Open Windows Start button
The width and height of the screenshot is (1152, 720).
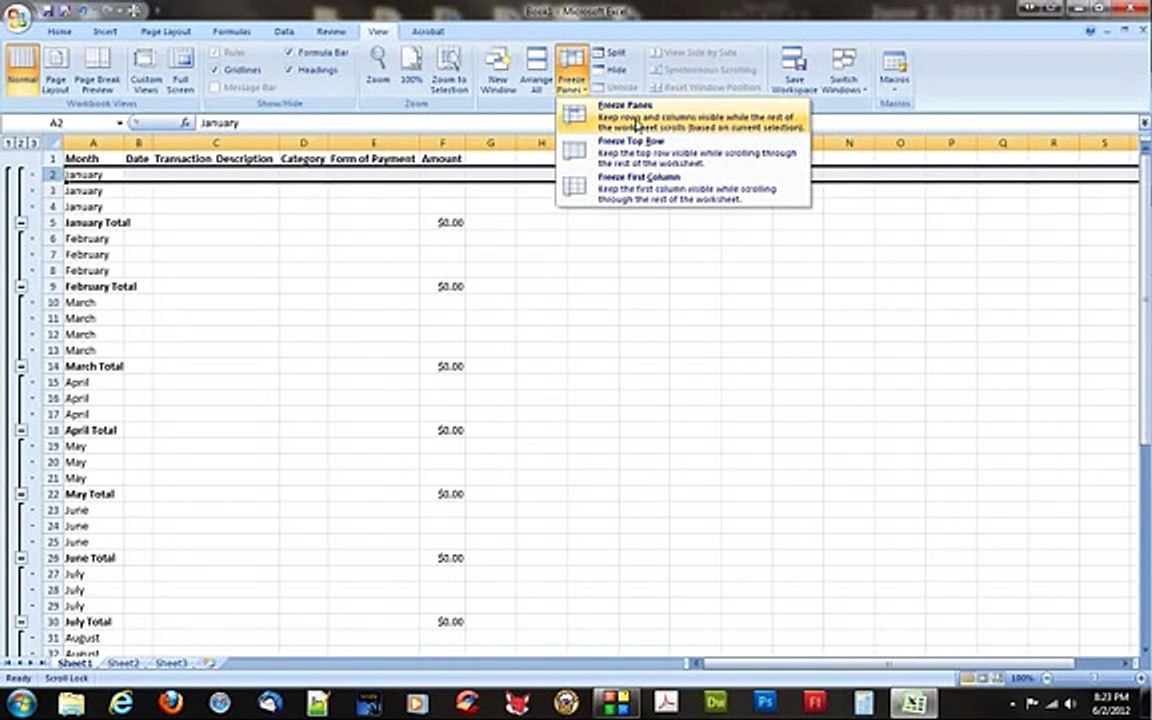pyautogui.click(x=21, y=702)
